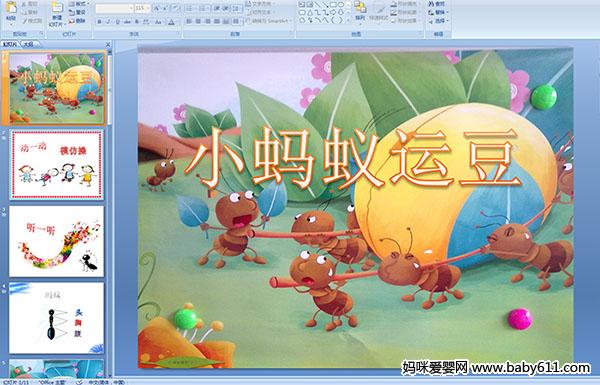Toggle bold formatting
The image size is (600, 385).
[x=99, y=22]
